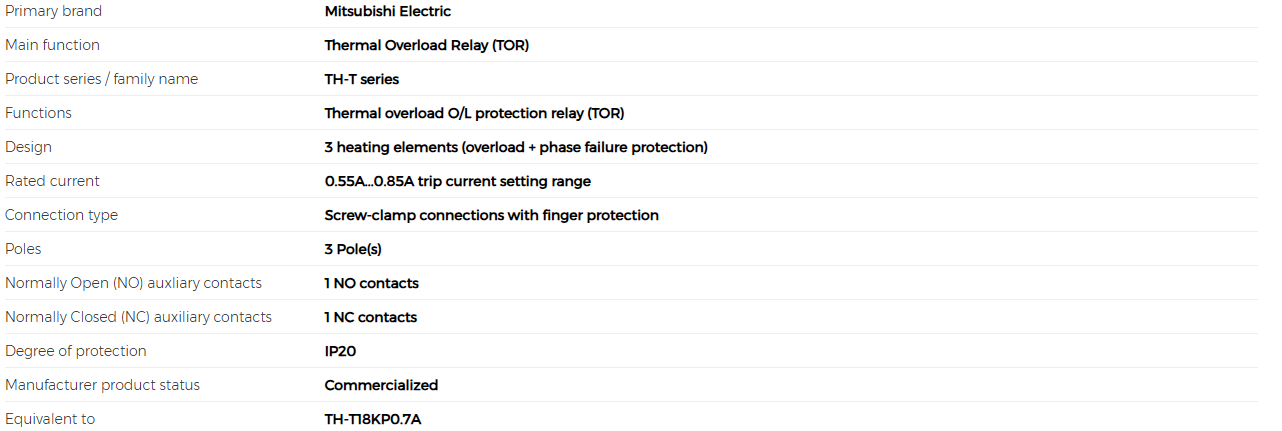The height and width of the screenshot is (431, 1282).
Task: Select the 3 Pole(s) value
Action: coord(353,249)
